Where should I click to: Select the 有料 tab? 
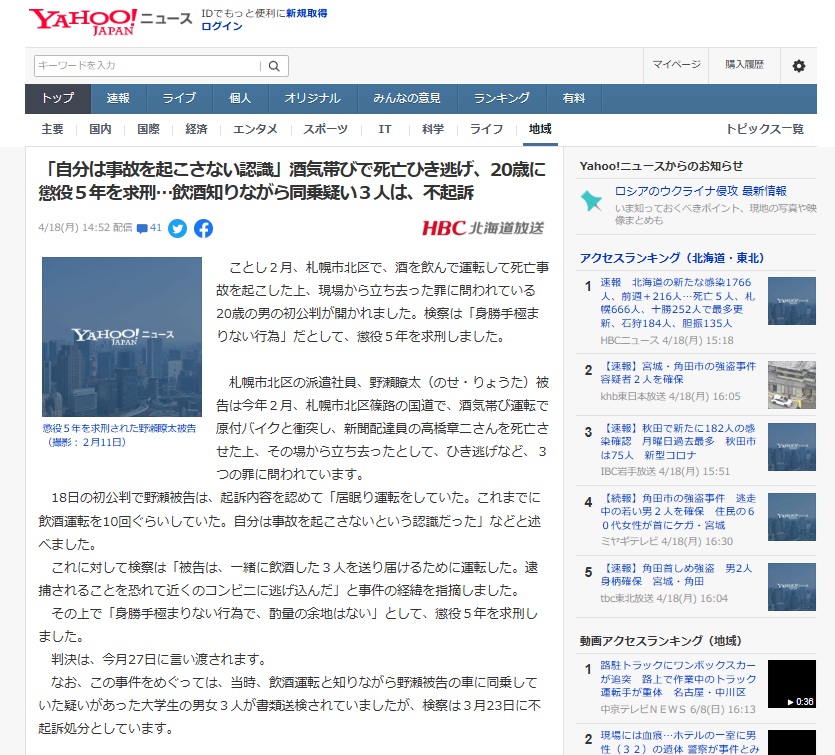(x=574, y=99)
